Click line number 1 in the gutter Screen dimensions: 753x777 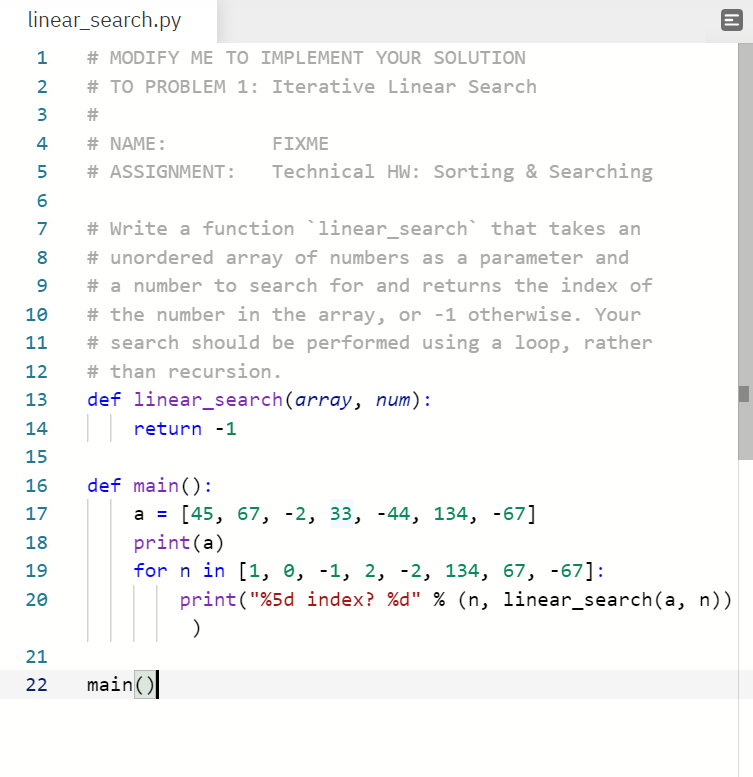pyautogui.click(x=42, y=58)
